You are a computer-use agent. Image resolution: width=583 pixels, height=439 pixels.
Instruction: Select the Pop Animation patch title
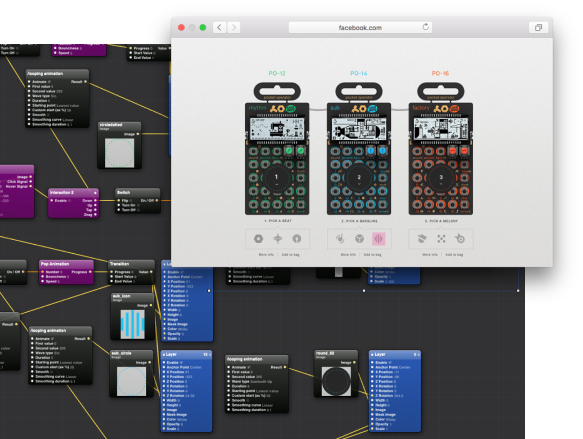(55, 264)
